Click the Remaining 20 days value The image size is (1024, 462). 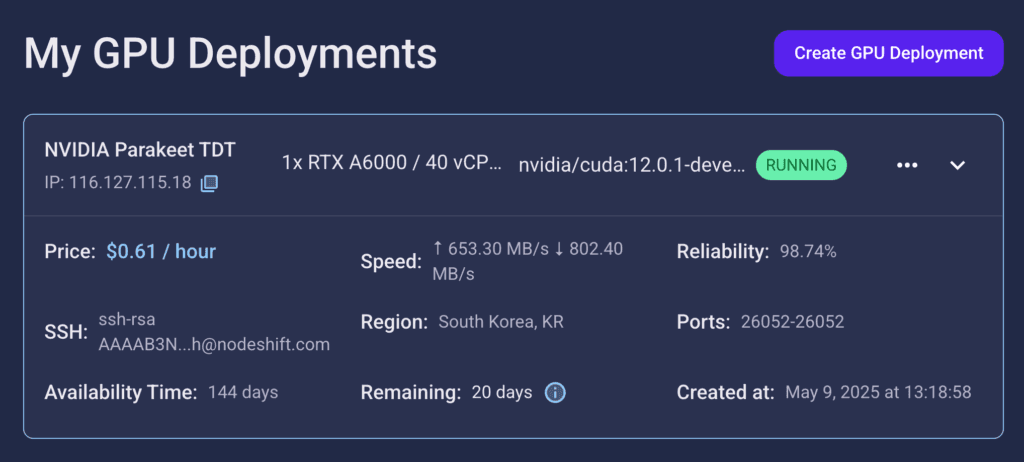pyautogui.click(x=502, y=393)
